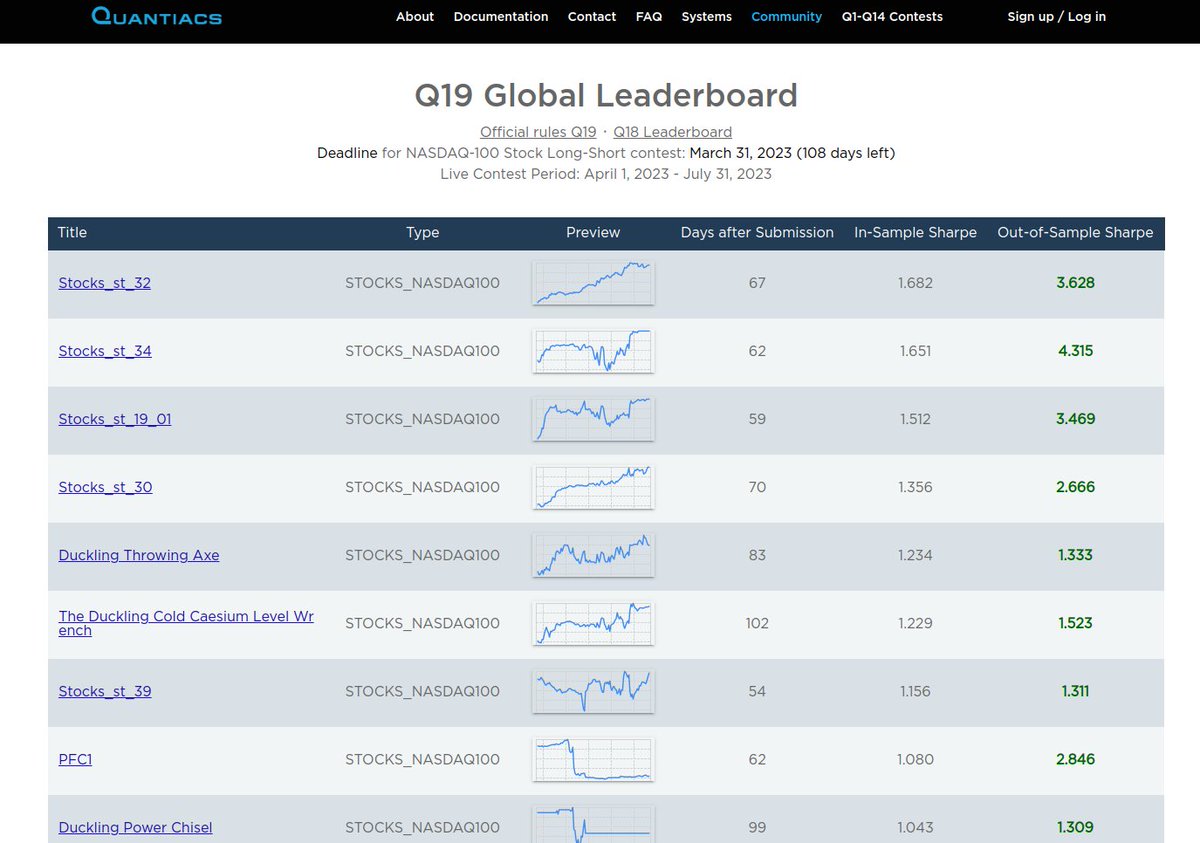The width and height of the screenshot is (1200, 843).
Task: Click the Q19 Global Leaderboard heading
Action: pos(606,96)
